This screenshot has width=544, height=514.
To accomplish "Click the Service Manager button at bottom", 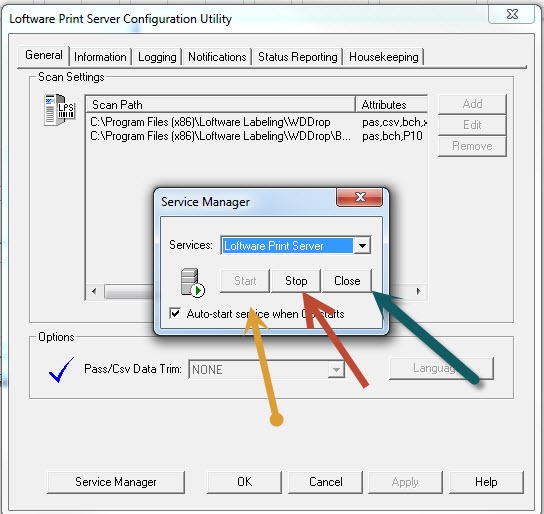I will 116,482.
